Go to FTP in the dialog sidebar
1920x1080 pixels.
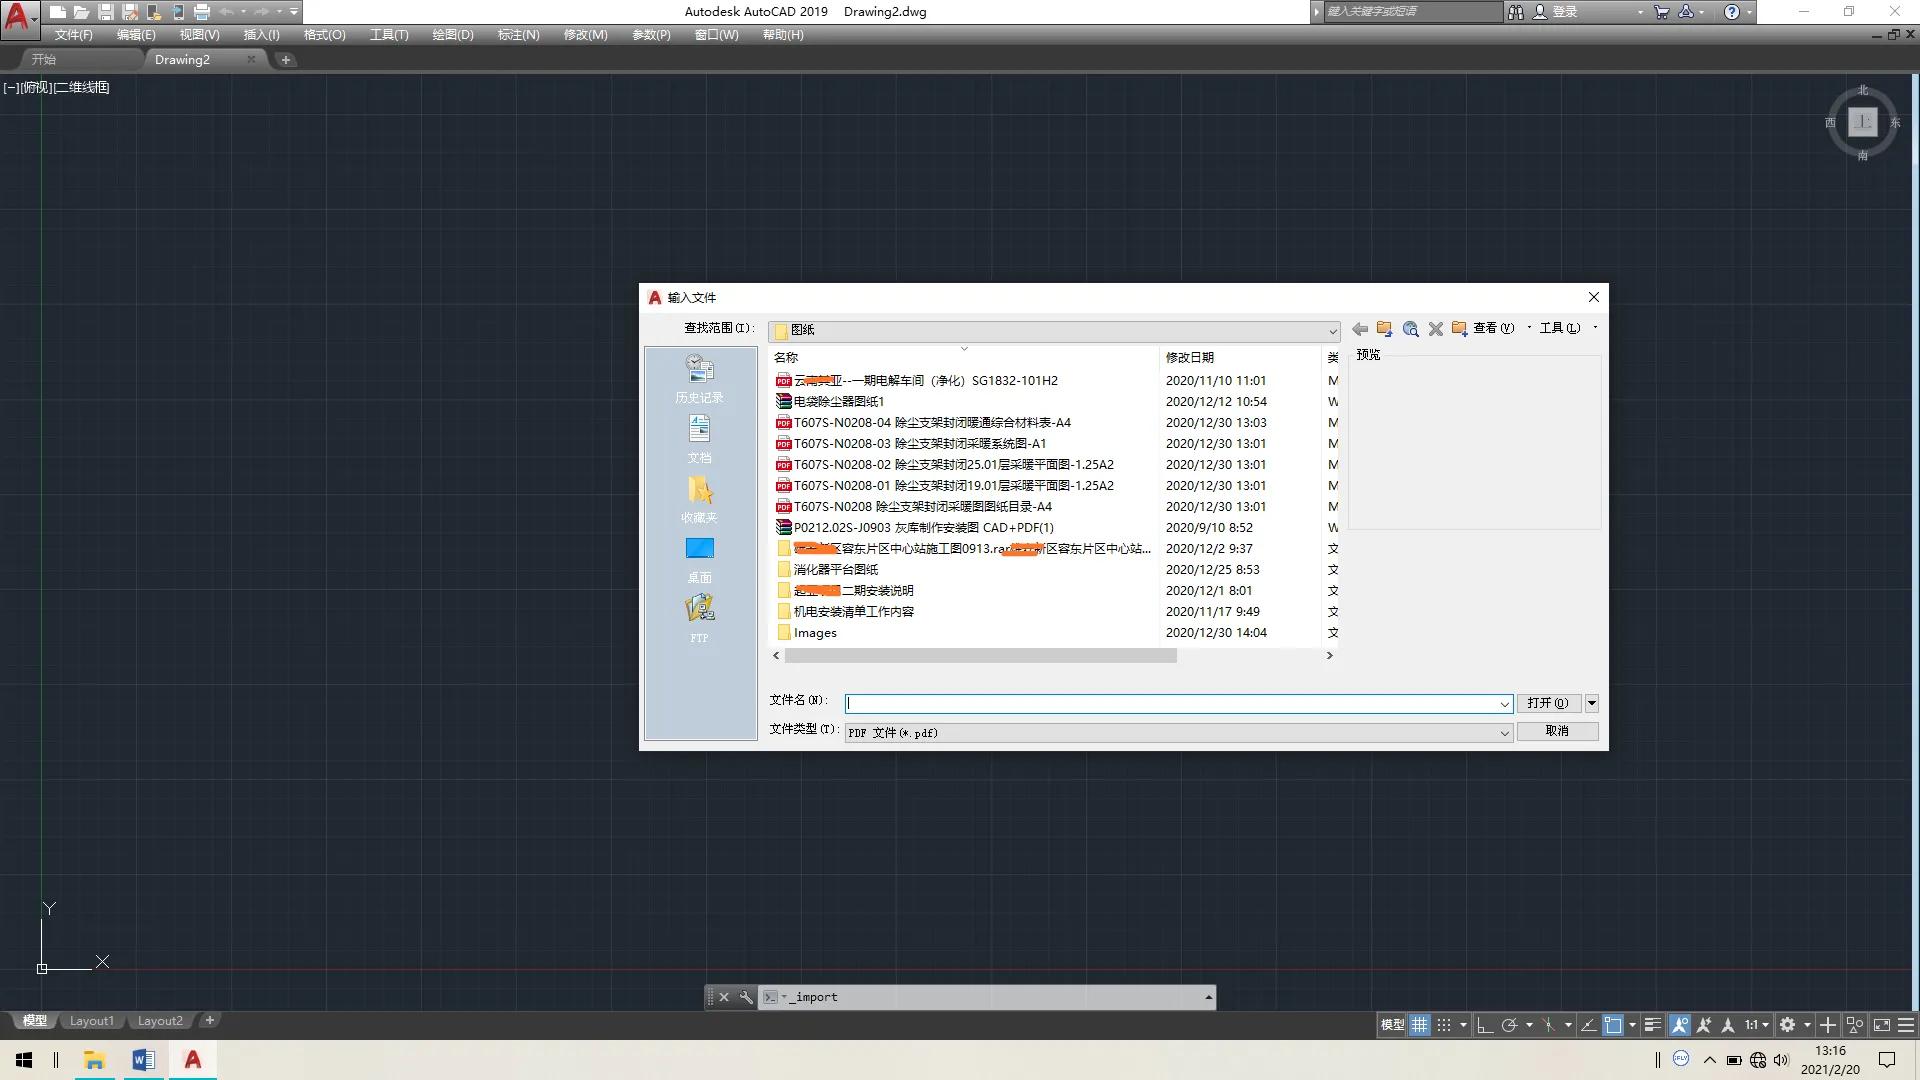click(699, 619)
